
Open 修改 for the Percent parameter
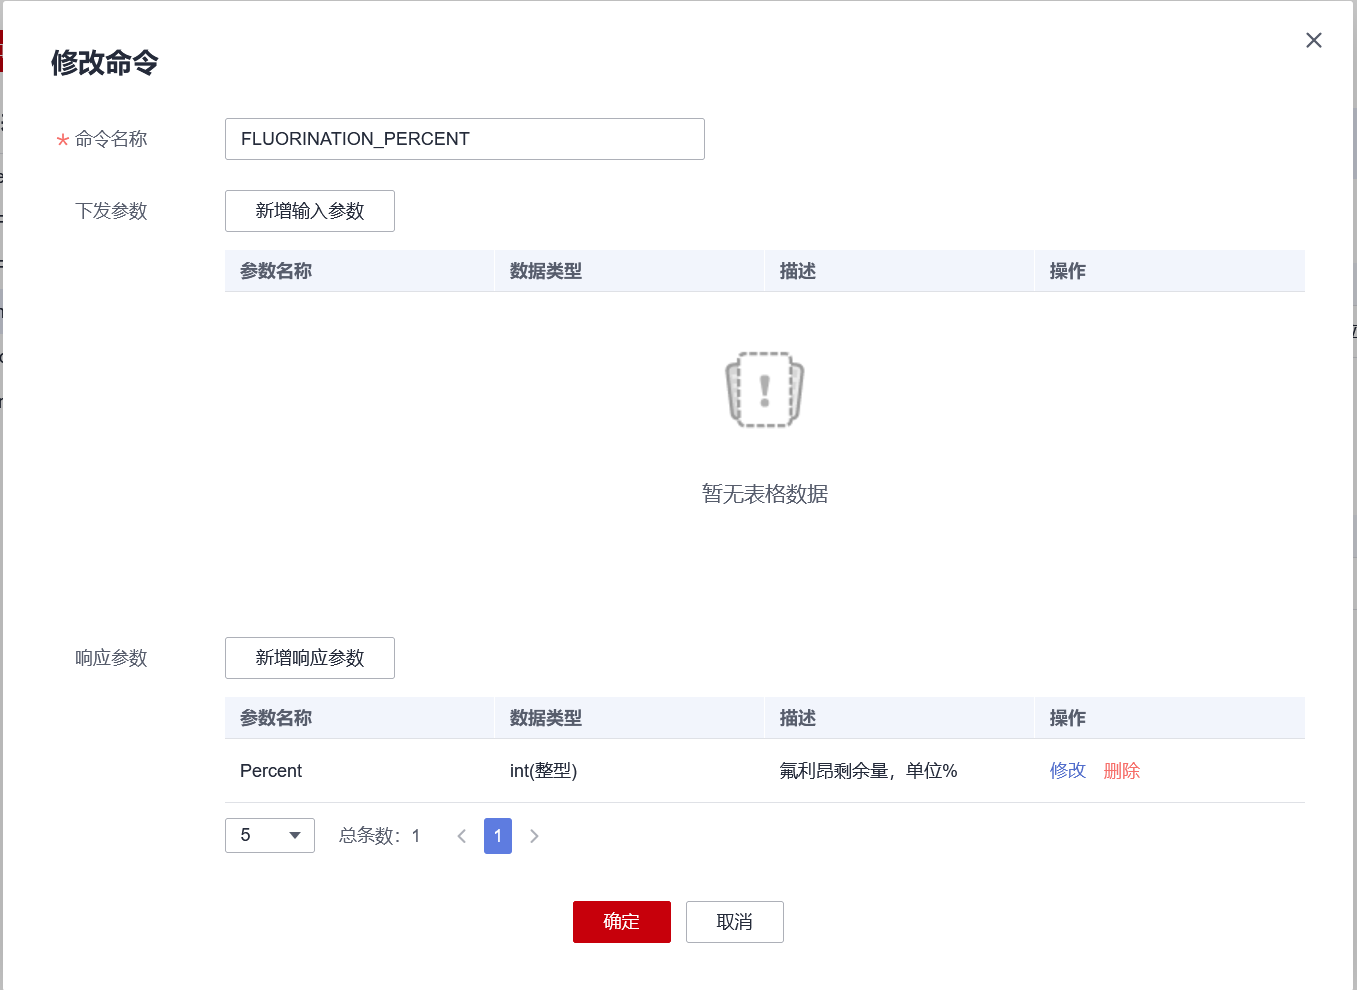point(1067,771)
